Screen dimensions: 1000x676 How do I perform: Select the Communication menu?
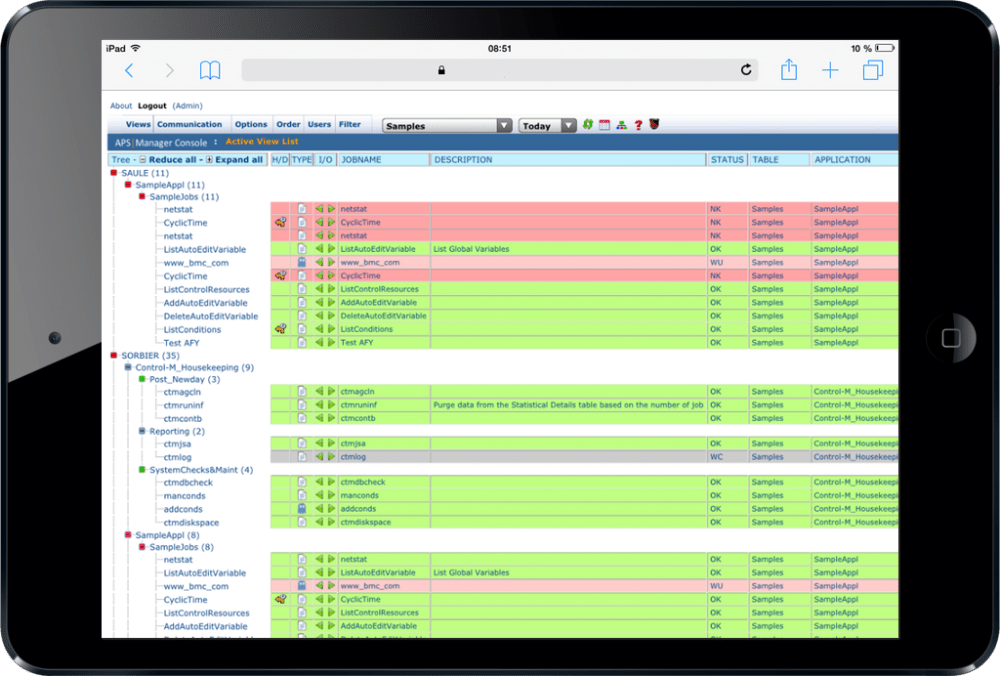190,124
